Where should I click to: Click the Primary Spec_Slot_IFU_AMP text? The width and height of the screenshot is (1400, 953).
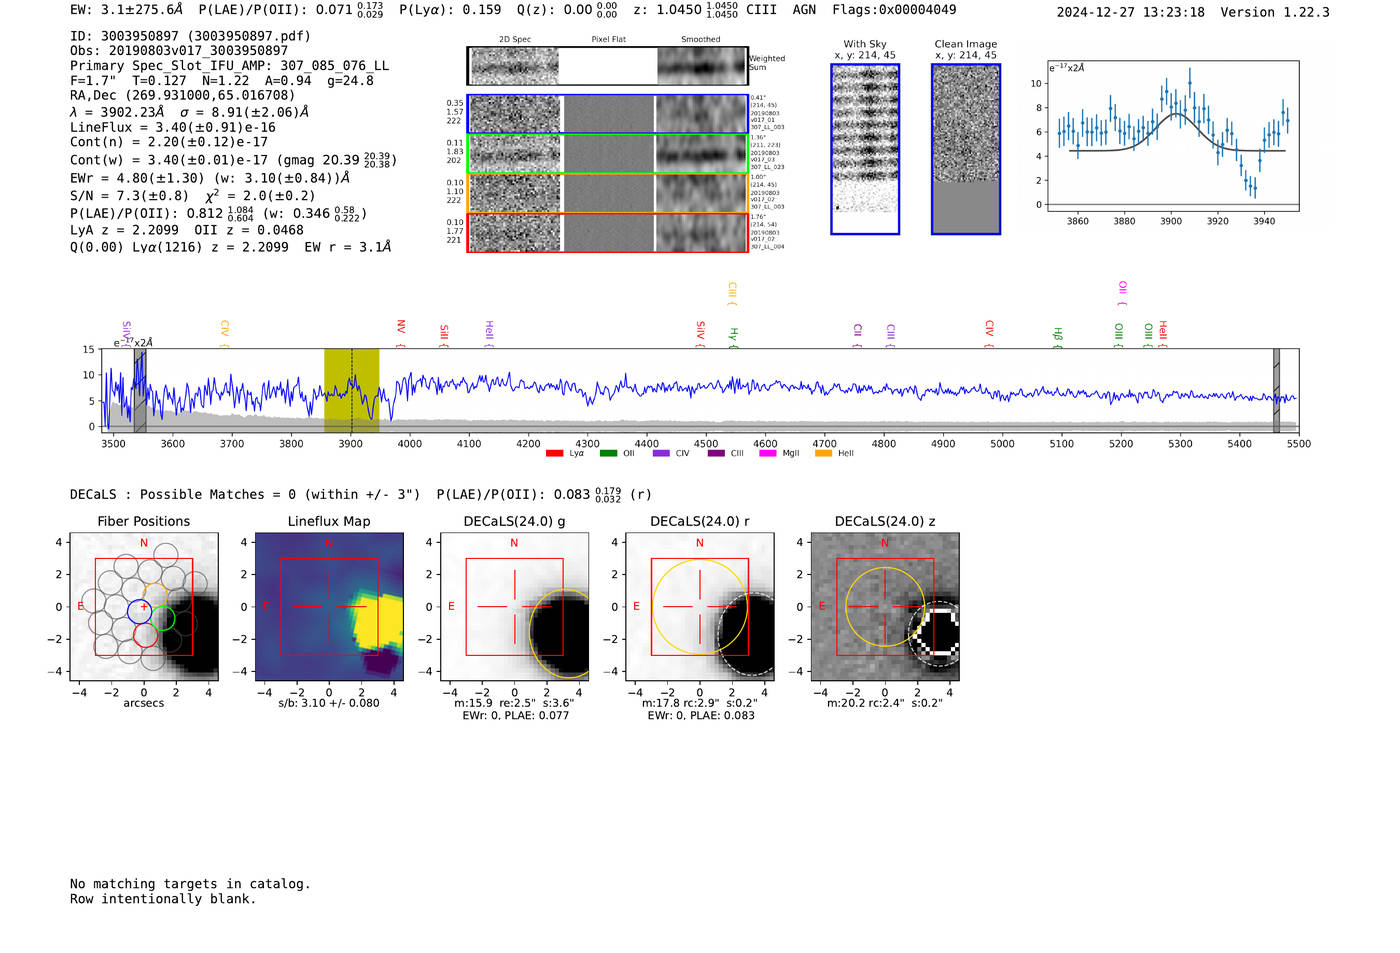point(230,66)
